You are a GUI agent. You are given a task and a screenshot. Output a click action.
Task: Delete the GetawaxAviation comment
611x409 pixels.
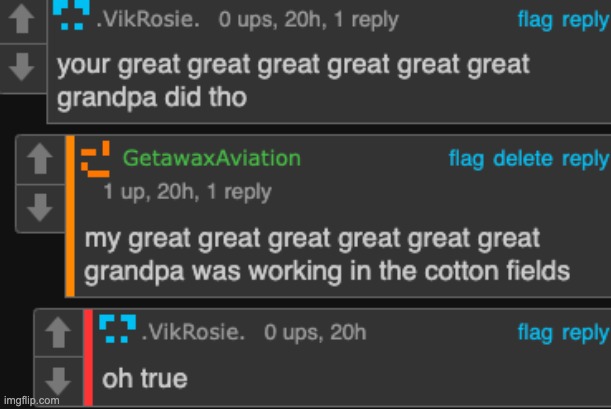pos(523,158)
